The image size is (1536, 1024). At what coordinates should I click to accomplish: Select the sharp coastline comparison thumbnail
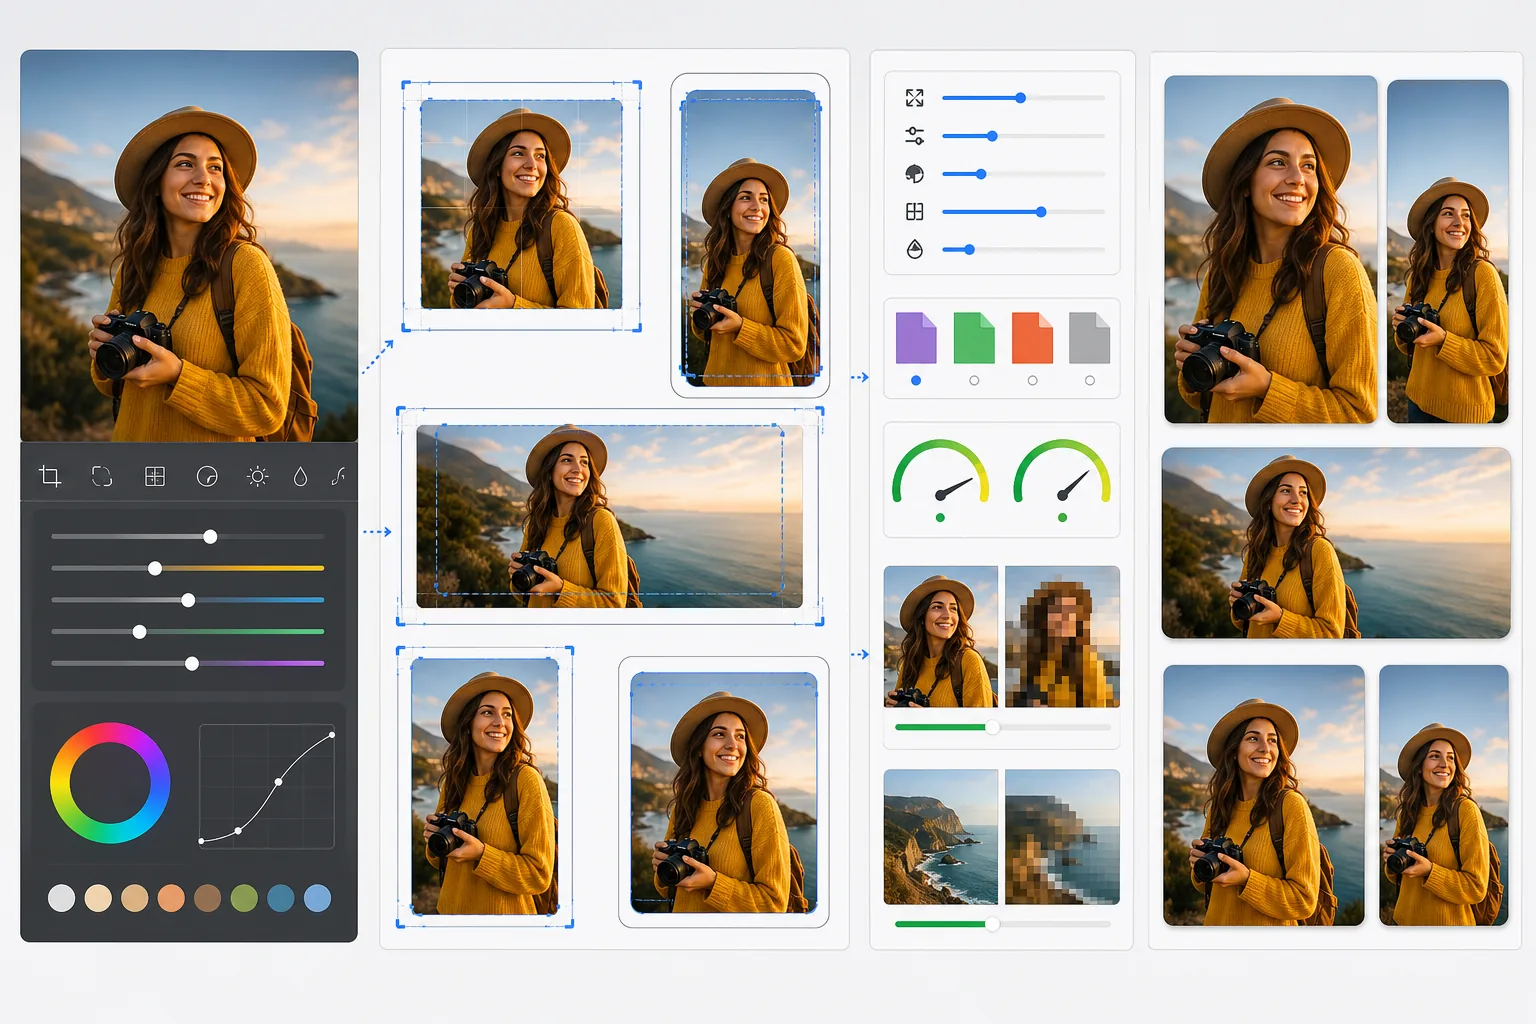(x=941, y=837)
